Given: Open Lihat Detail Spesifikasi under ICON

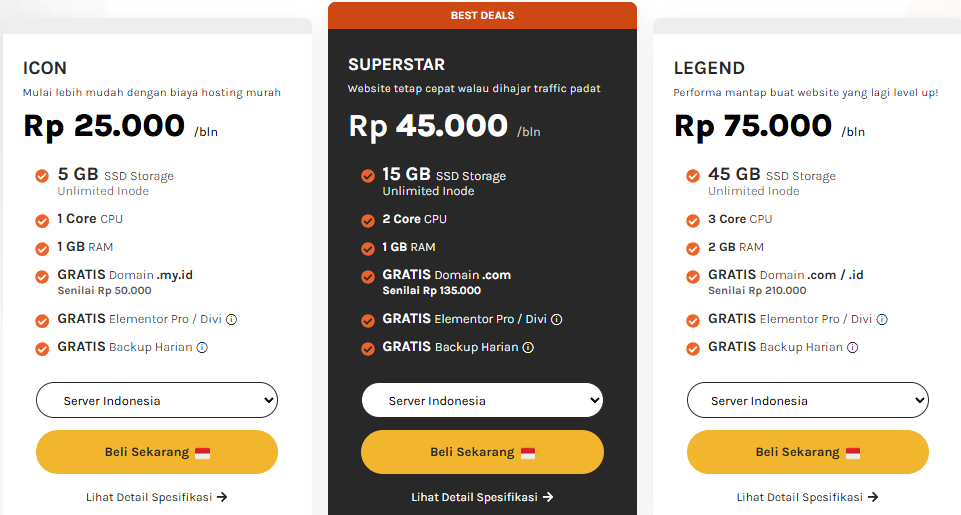Looking at the screenshot, I should coord(157,497).
